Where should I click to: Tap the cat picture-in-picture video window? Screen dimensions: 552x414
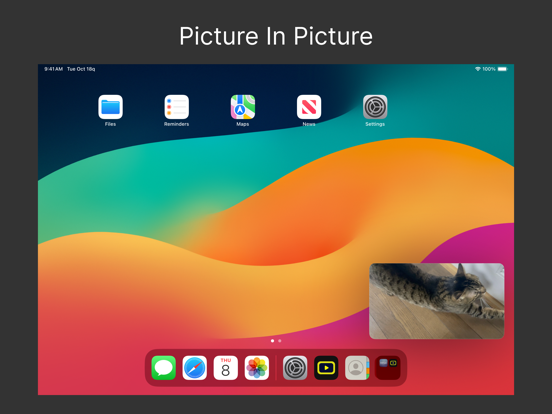click(x=437, y=301)
